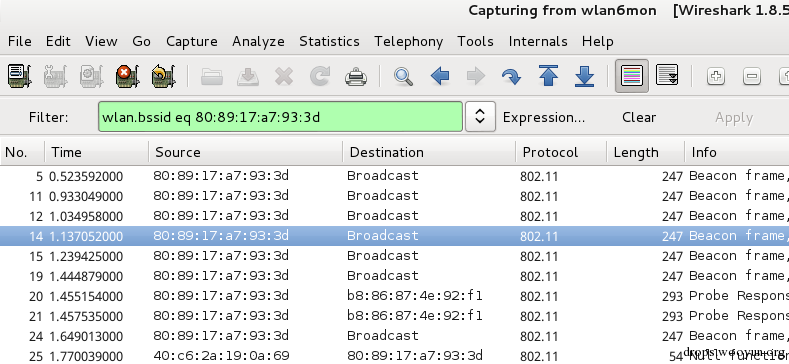
Task: Zoom in on packet text
Action: [716, 77]
